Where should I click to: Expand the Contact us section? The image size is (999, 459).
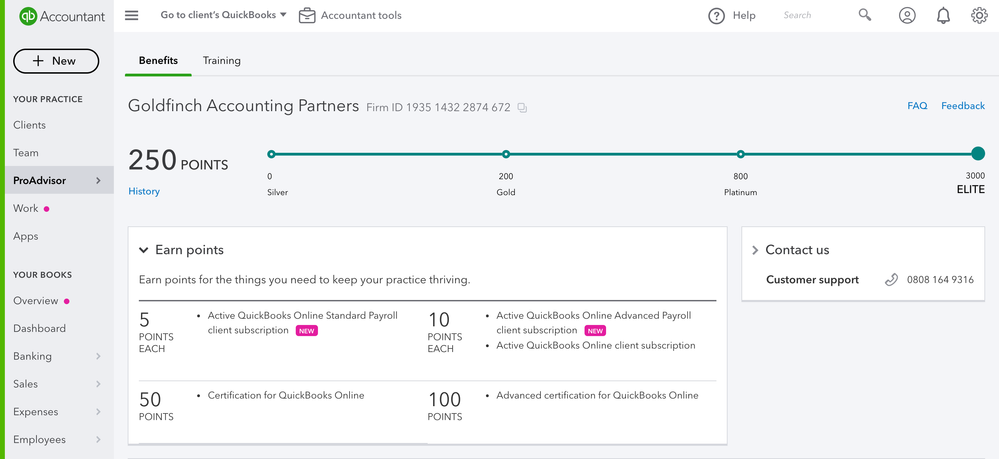click(x=755, y=250)
